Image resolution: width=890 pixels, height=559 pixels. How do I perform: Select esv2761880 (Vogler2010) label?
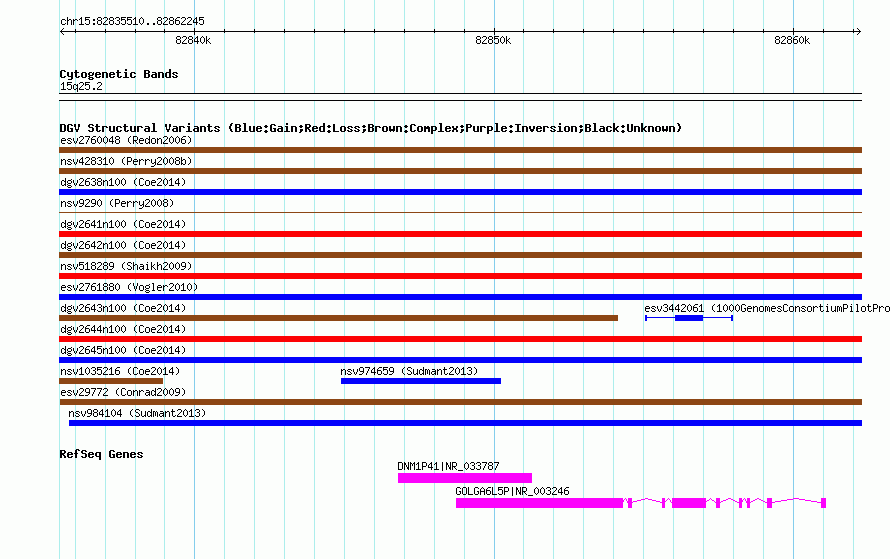pyautogui.click(x=129, y=287)
